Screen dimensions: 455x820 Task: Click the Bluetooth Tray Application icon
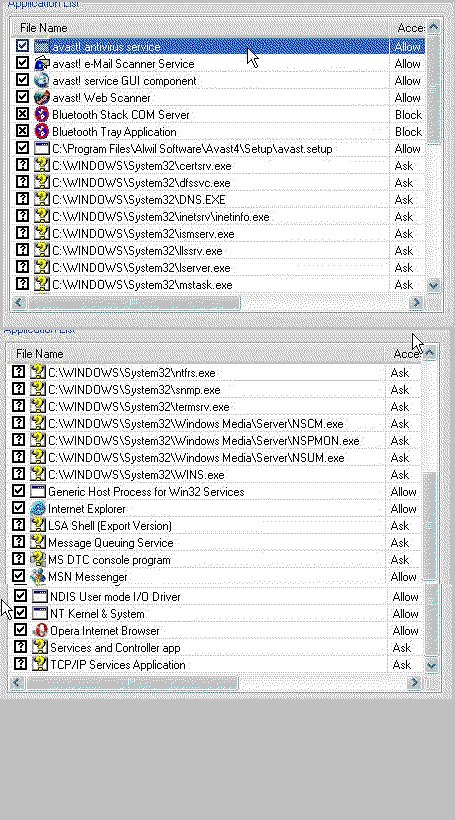point(42,132)
